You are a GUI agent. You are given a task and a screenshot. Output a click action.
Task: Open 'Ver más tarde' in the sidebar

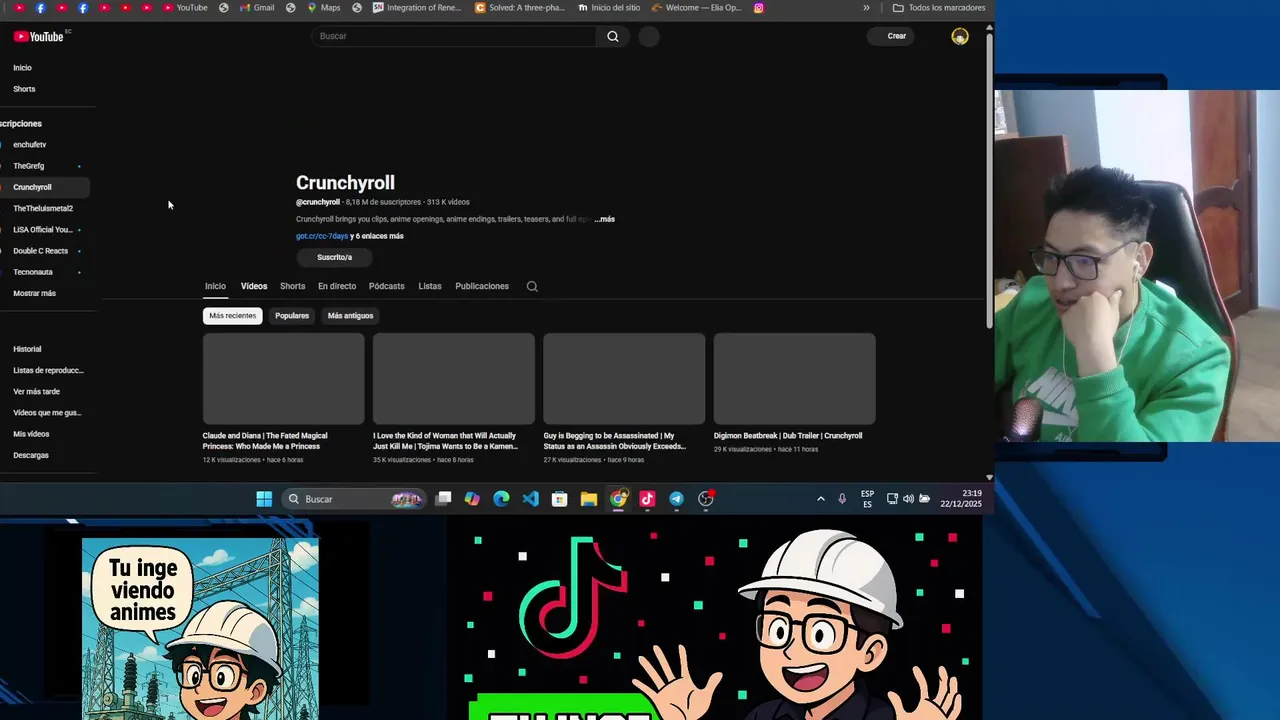click(x=36, y=392)
